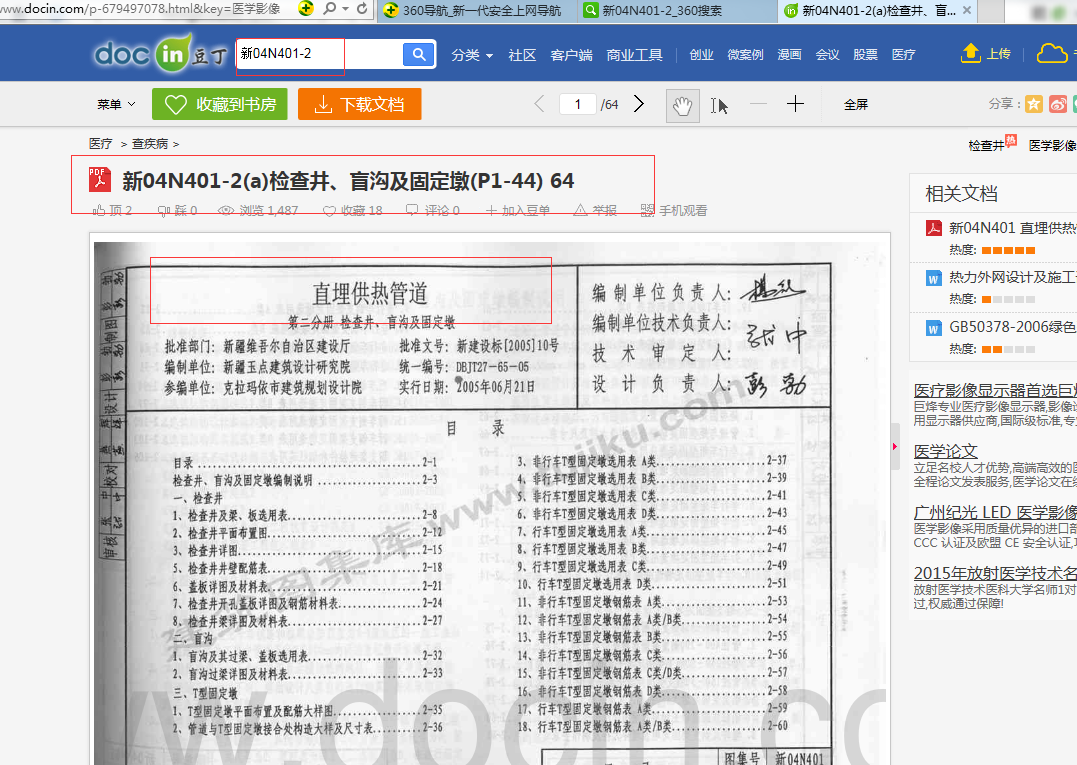The image size is (1077, 765).
Task: Open related doc 热力外网设计及施工
Action: (x=1012, y=277)
